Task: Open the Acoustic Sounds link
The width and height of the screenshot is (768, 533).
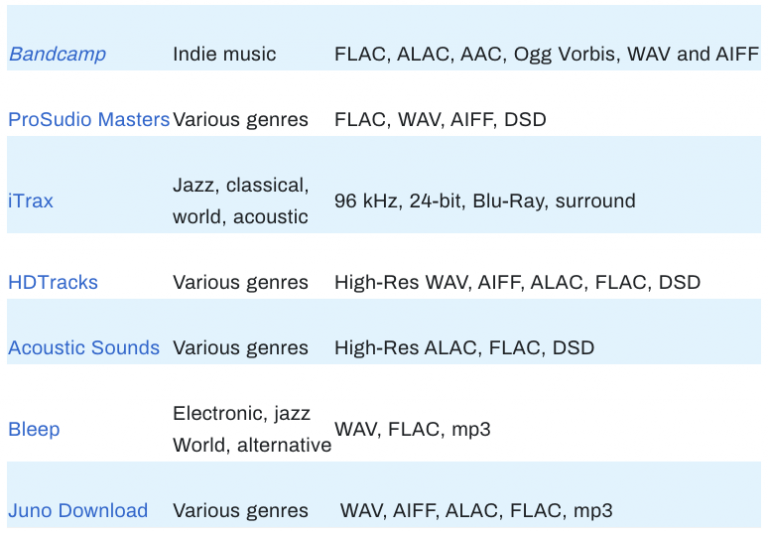Action: [x=84, y=348]
